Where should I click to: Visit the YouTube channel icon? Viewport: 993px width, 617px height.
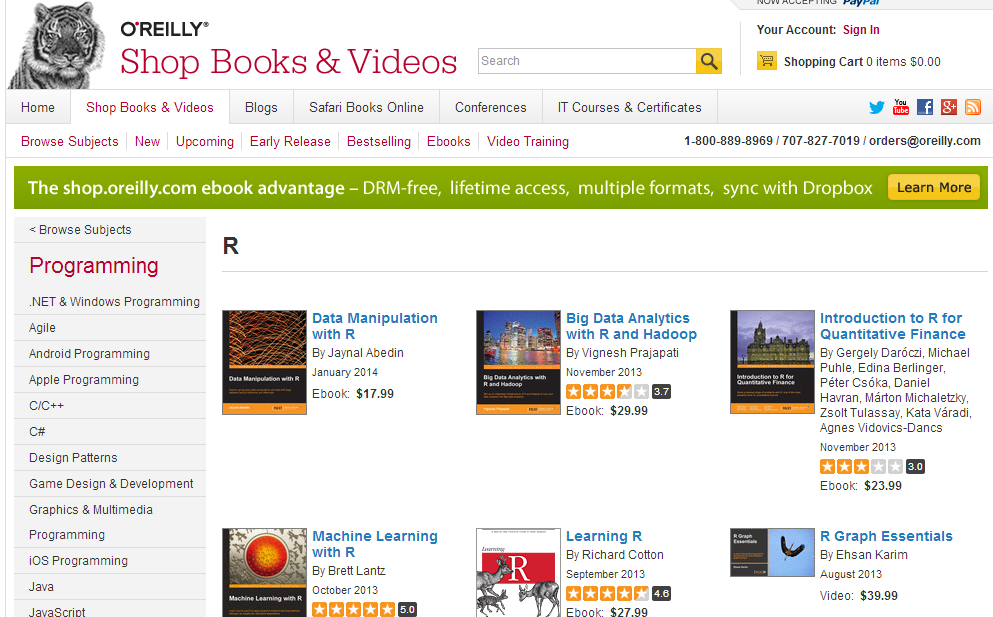pos(901,107)
